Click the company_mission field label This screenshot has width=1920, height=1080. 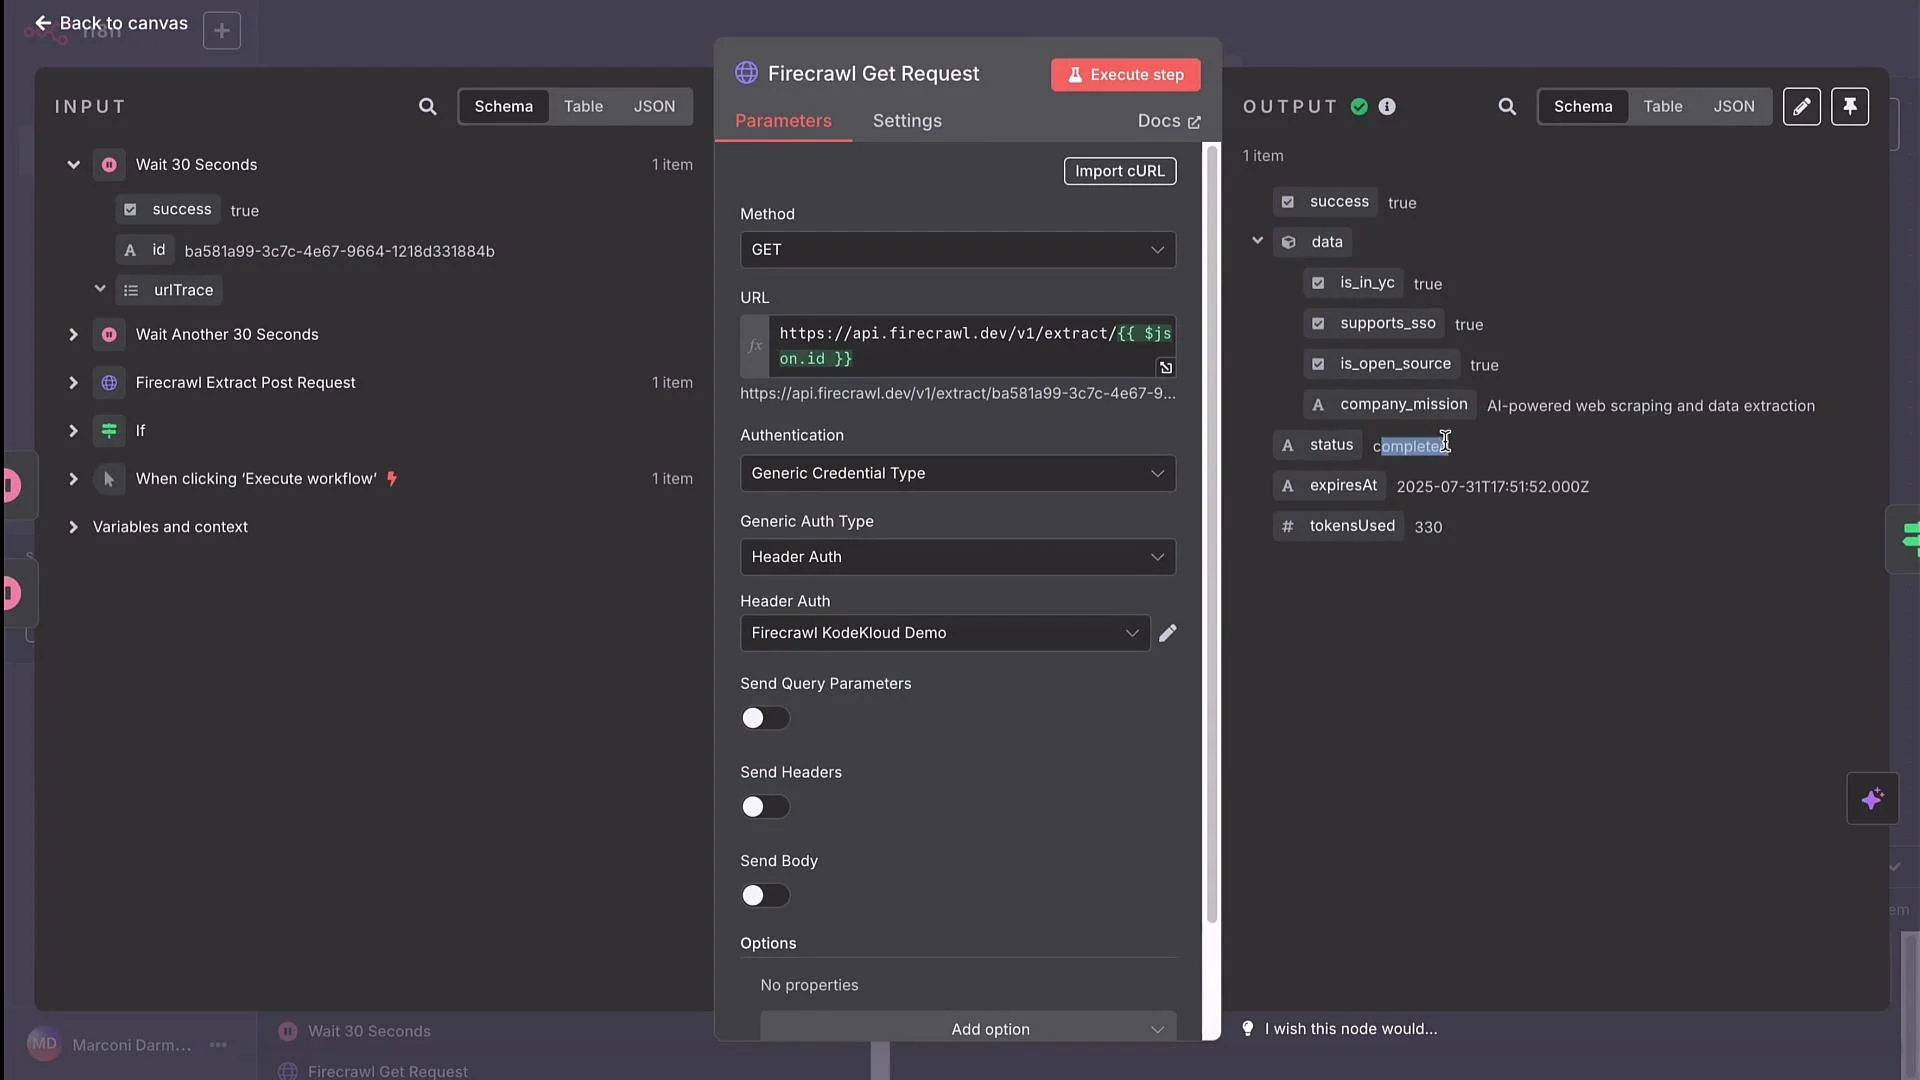pos(1403,404)
